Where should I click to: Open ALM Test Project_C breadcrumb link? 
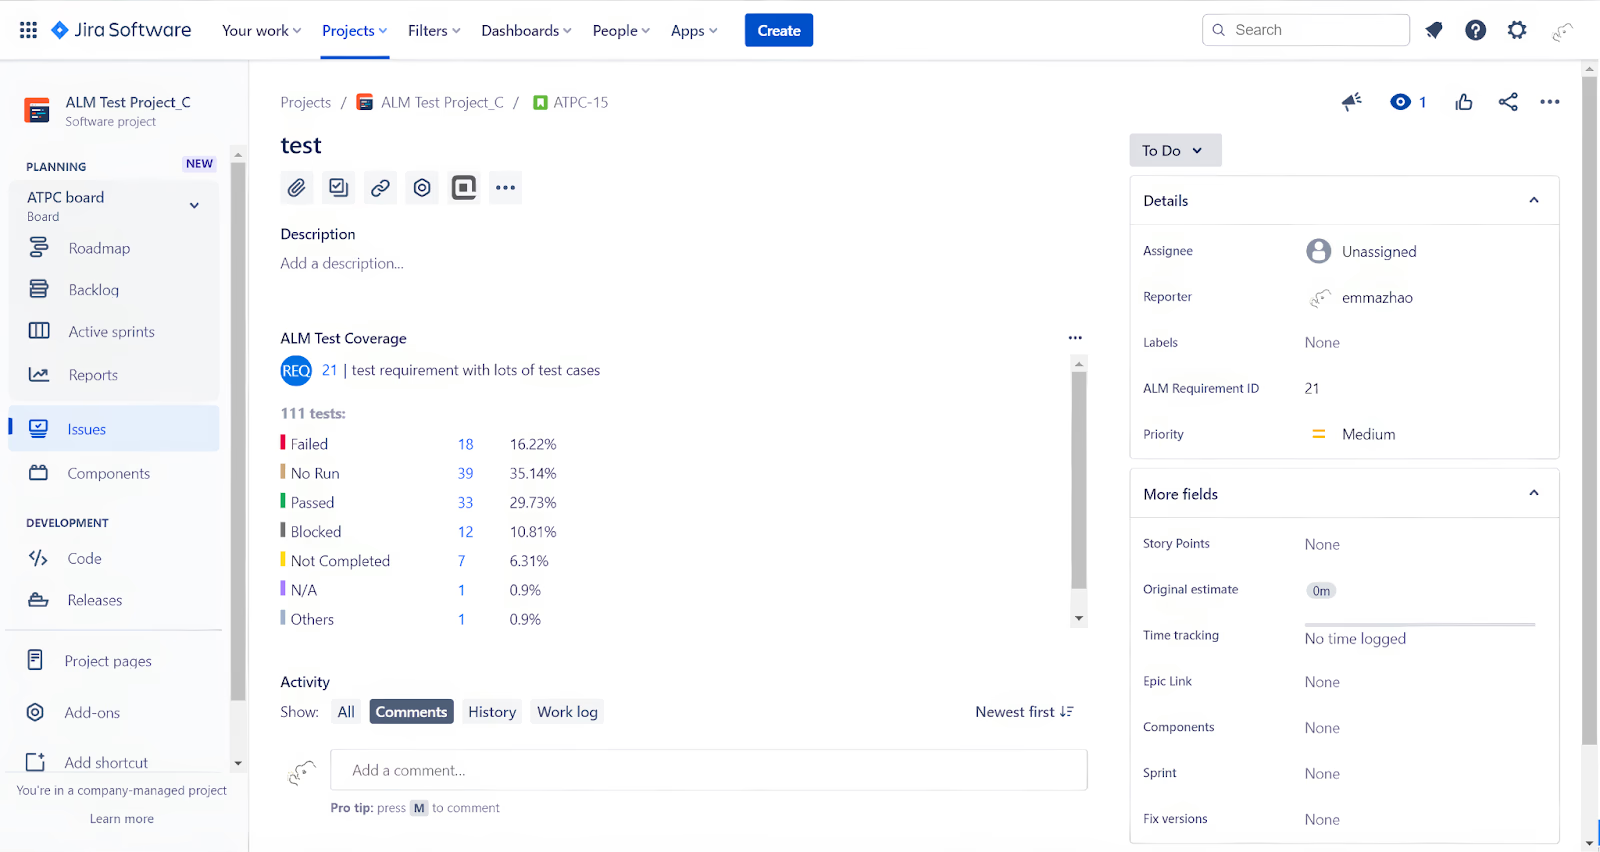[x=442, y=102]
